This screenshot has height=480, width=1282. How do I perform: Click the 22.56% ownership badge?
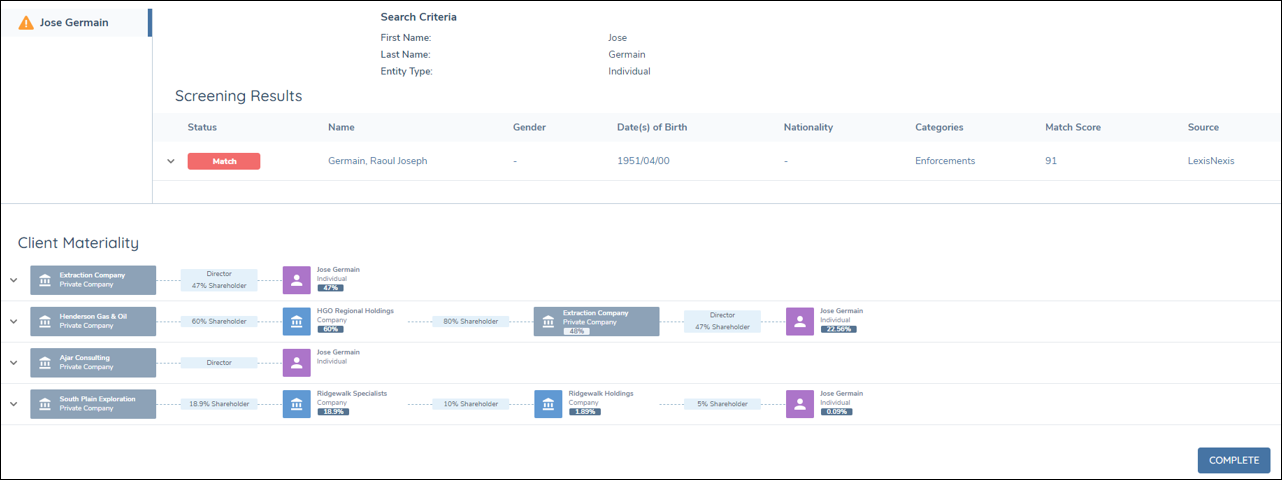click(x=837, y=329)
